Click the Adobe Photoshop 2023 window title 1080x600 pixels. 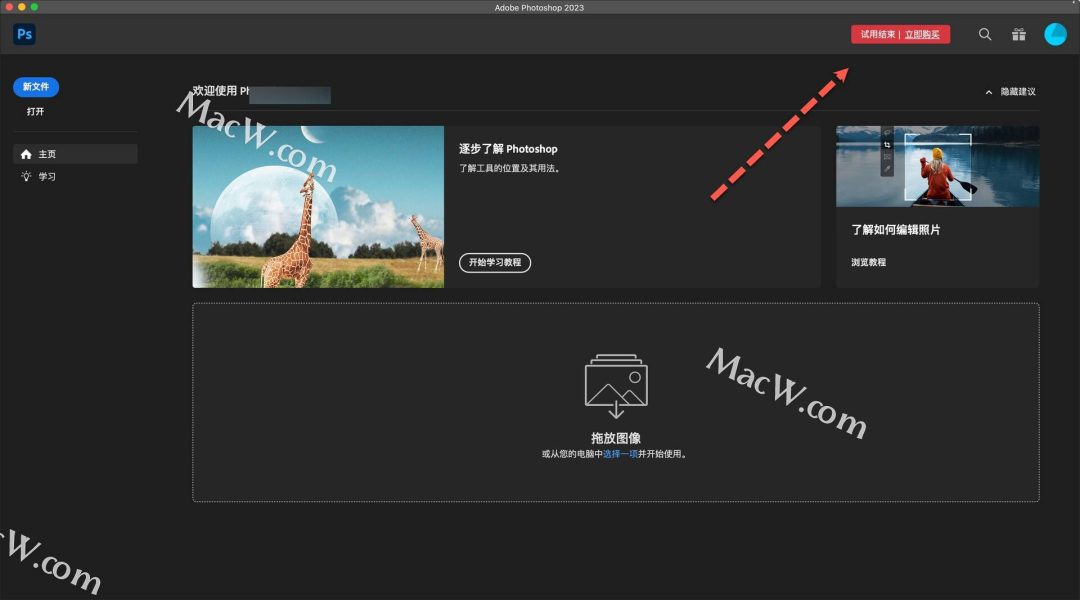(x=539, y=8)
